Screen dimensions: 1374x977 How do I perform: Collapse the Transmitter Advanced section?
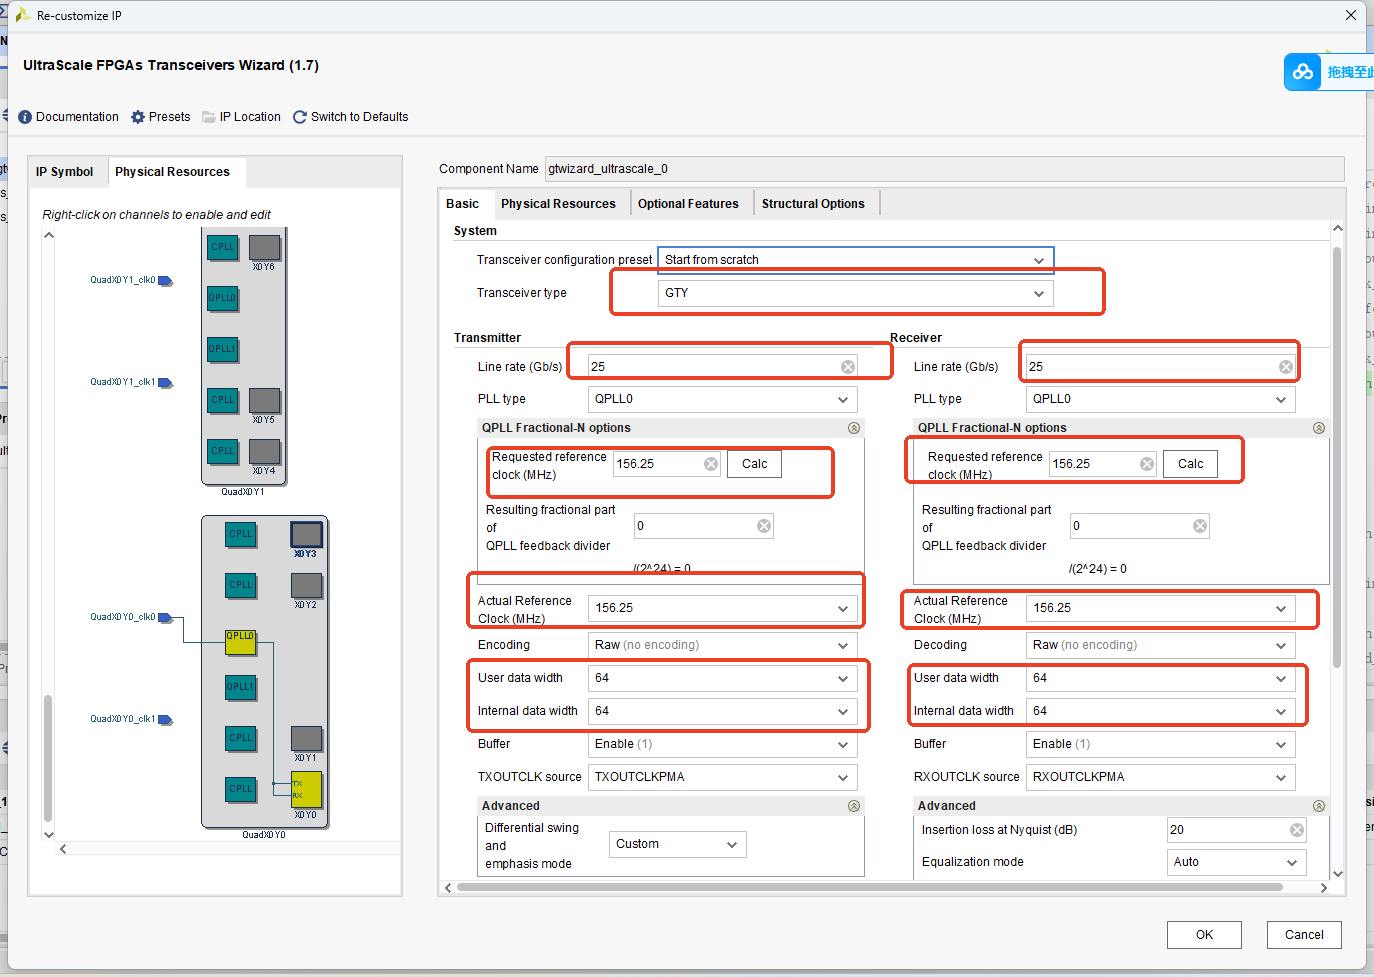[854, 806]
